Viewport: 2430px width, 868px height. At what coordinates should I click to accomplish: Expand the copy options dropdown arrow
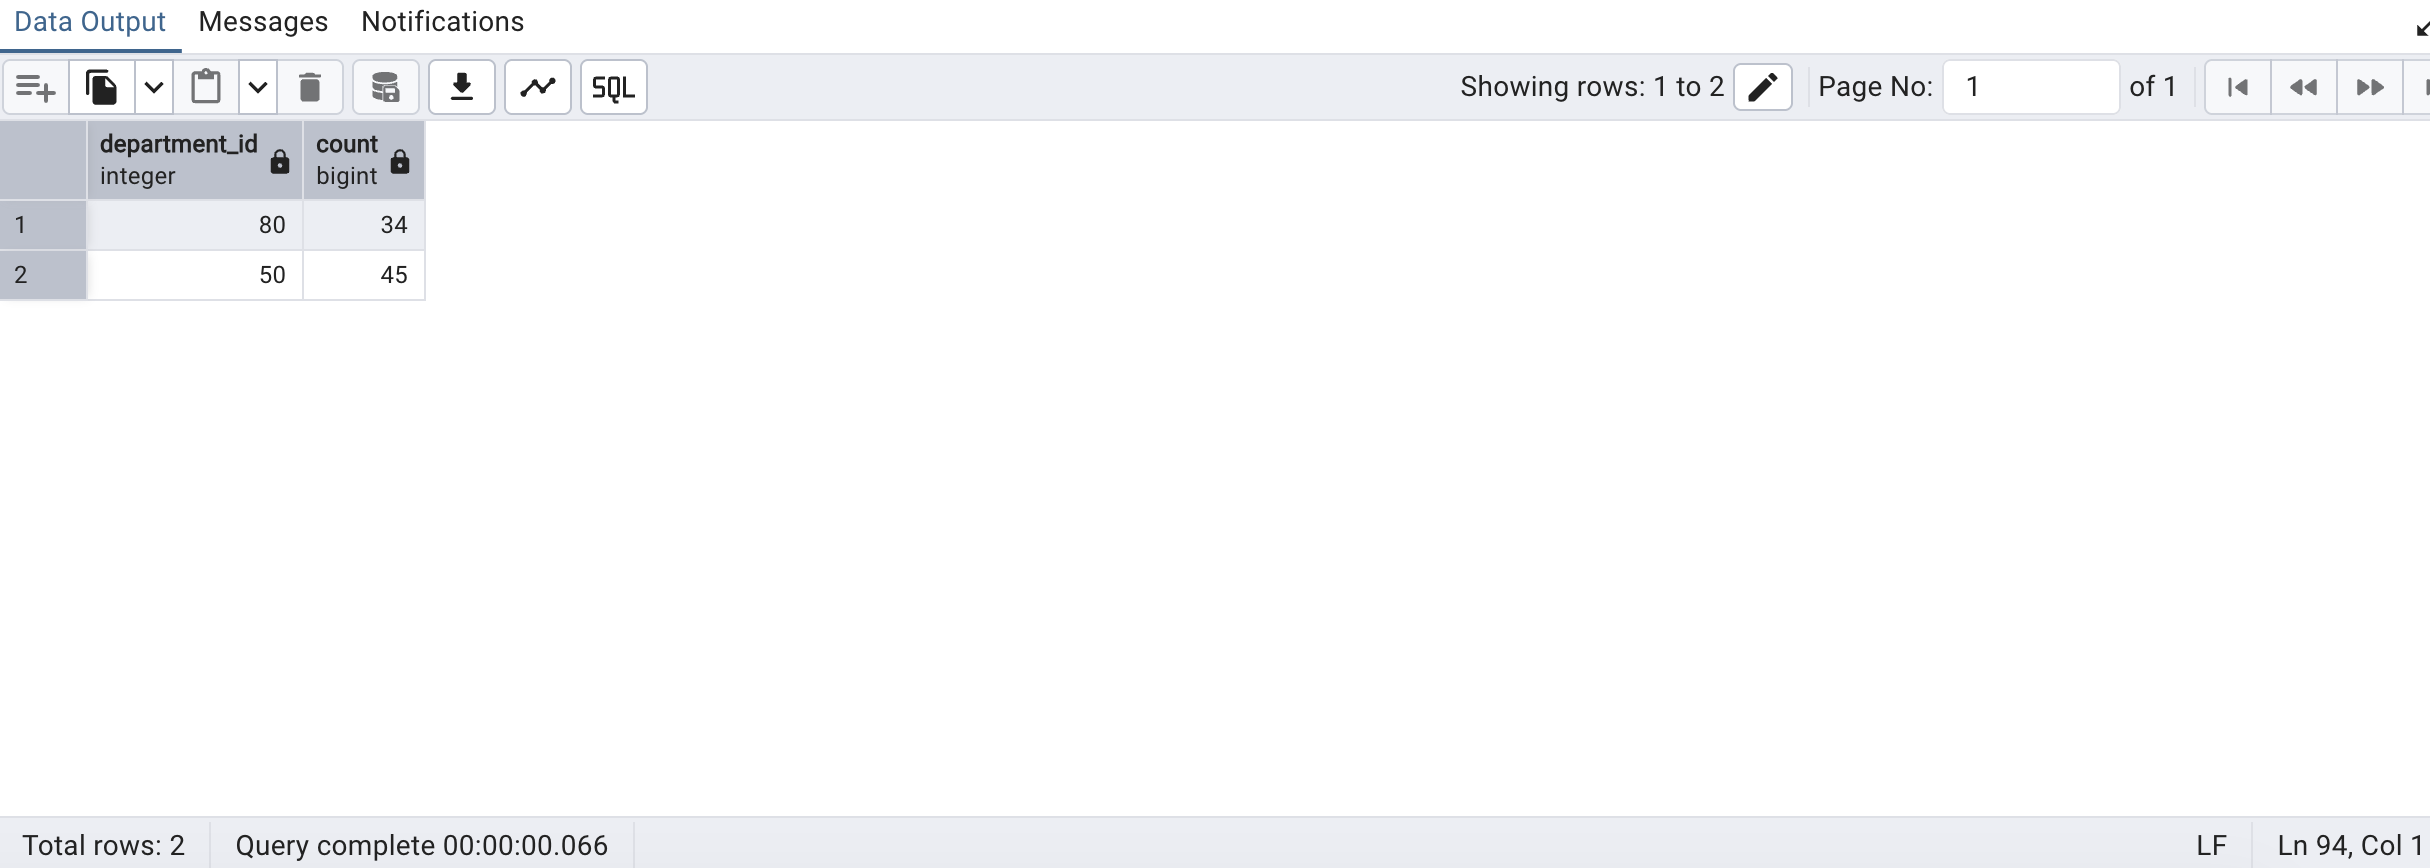pos(154,88)
